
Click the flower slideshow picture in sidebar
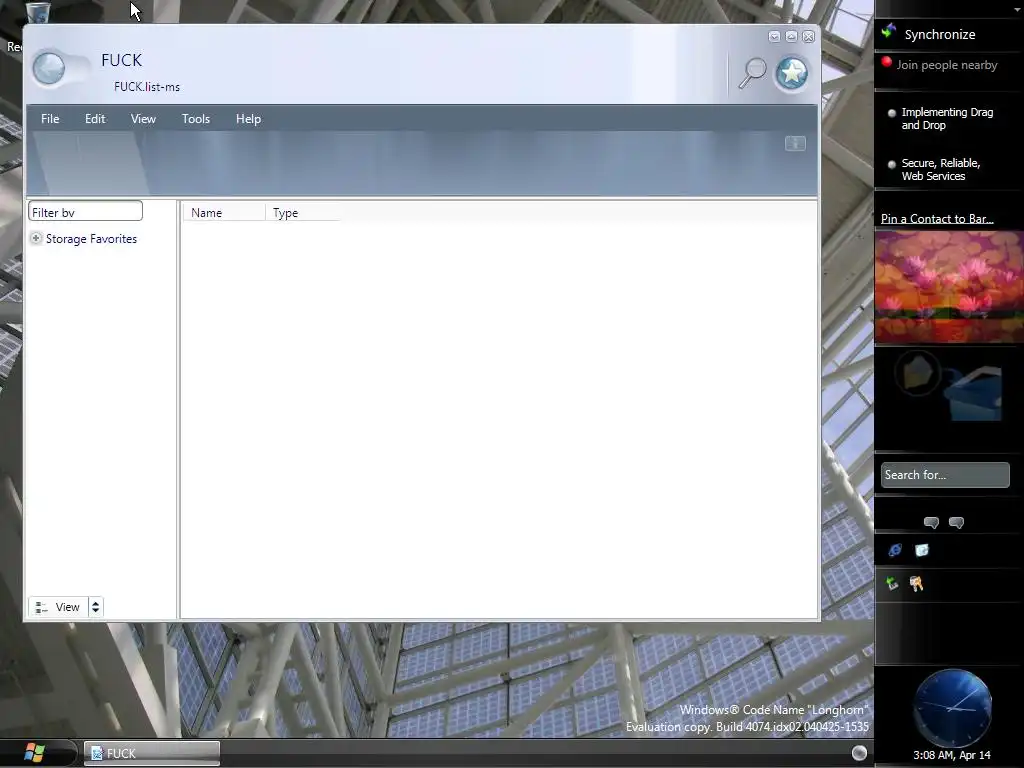pos(949,287)
